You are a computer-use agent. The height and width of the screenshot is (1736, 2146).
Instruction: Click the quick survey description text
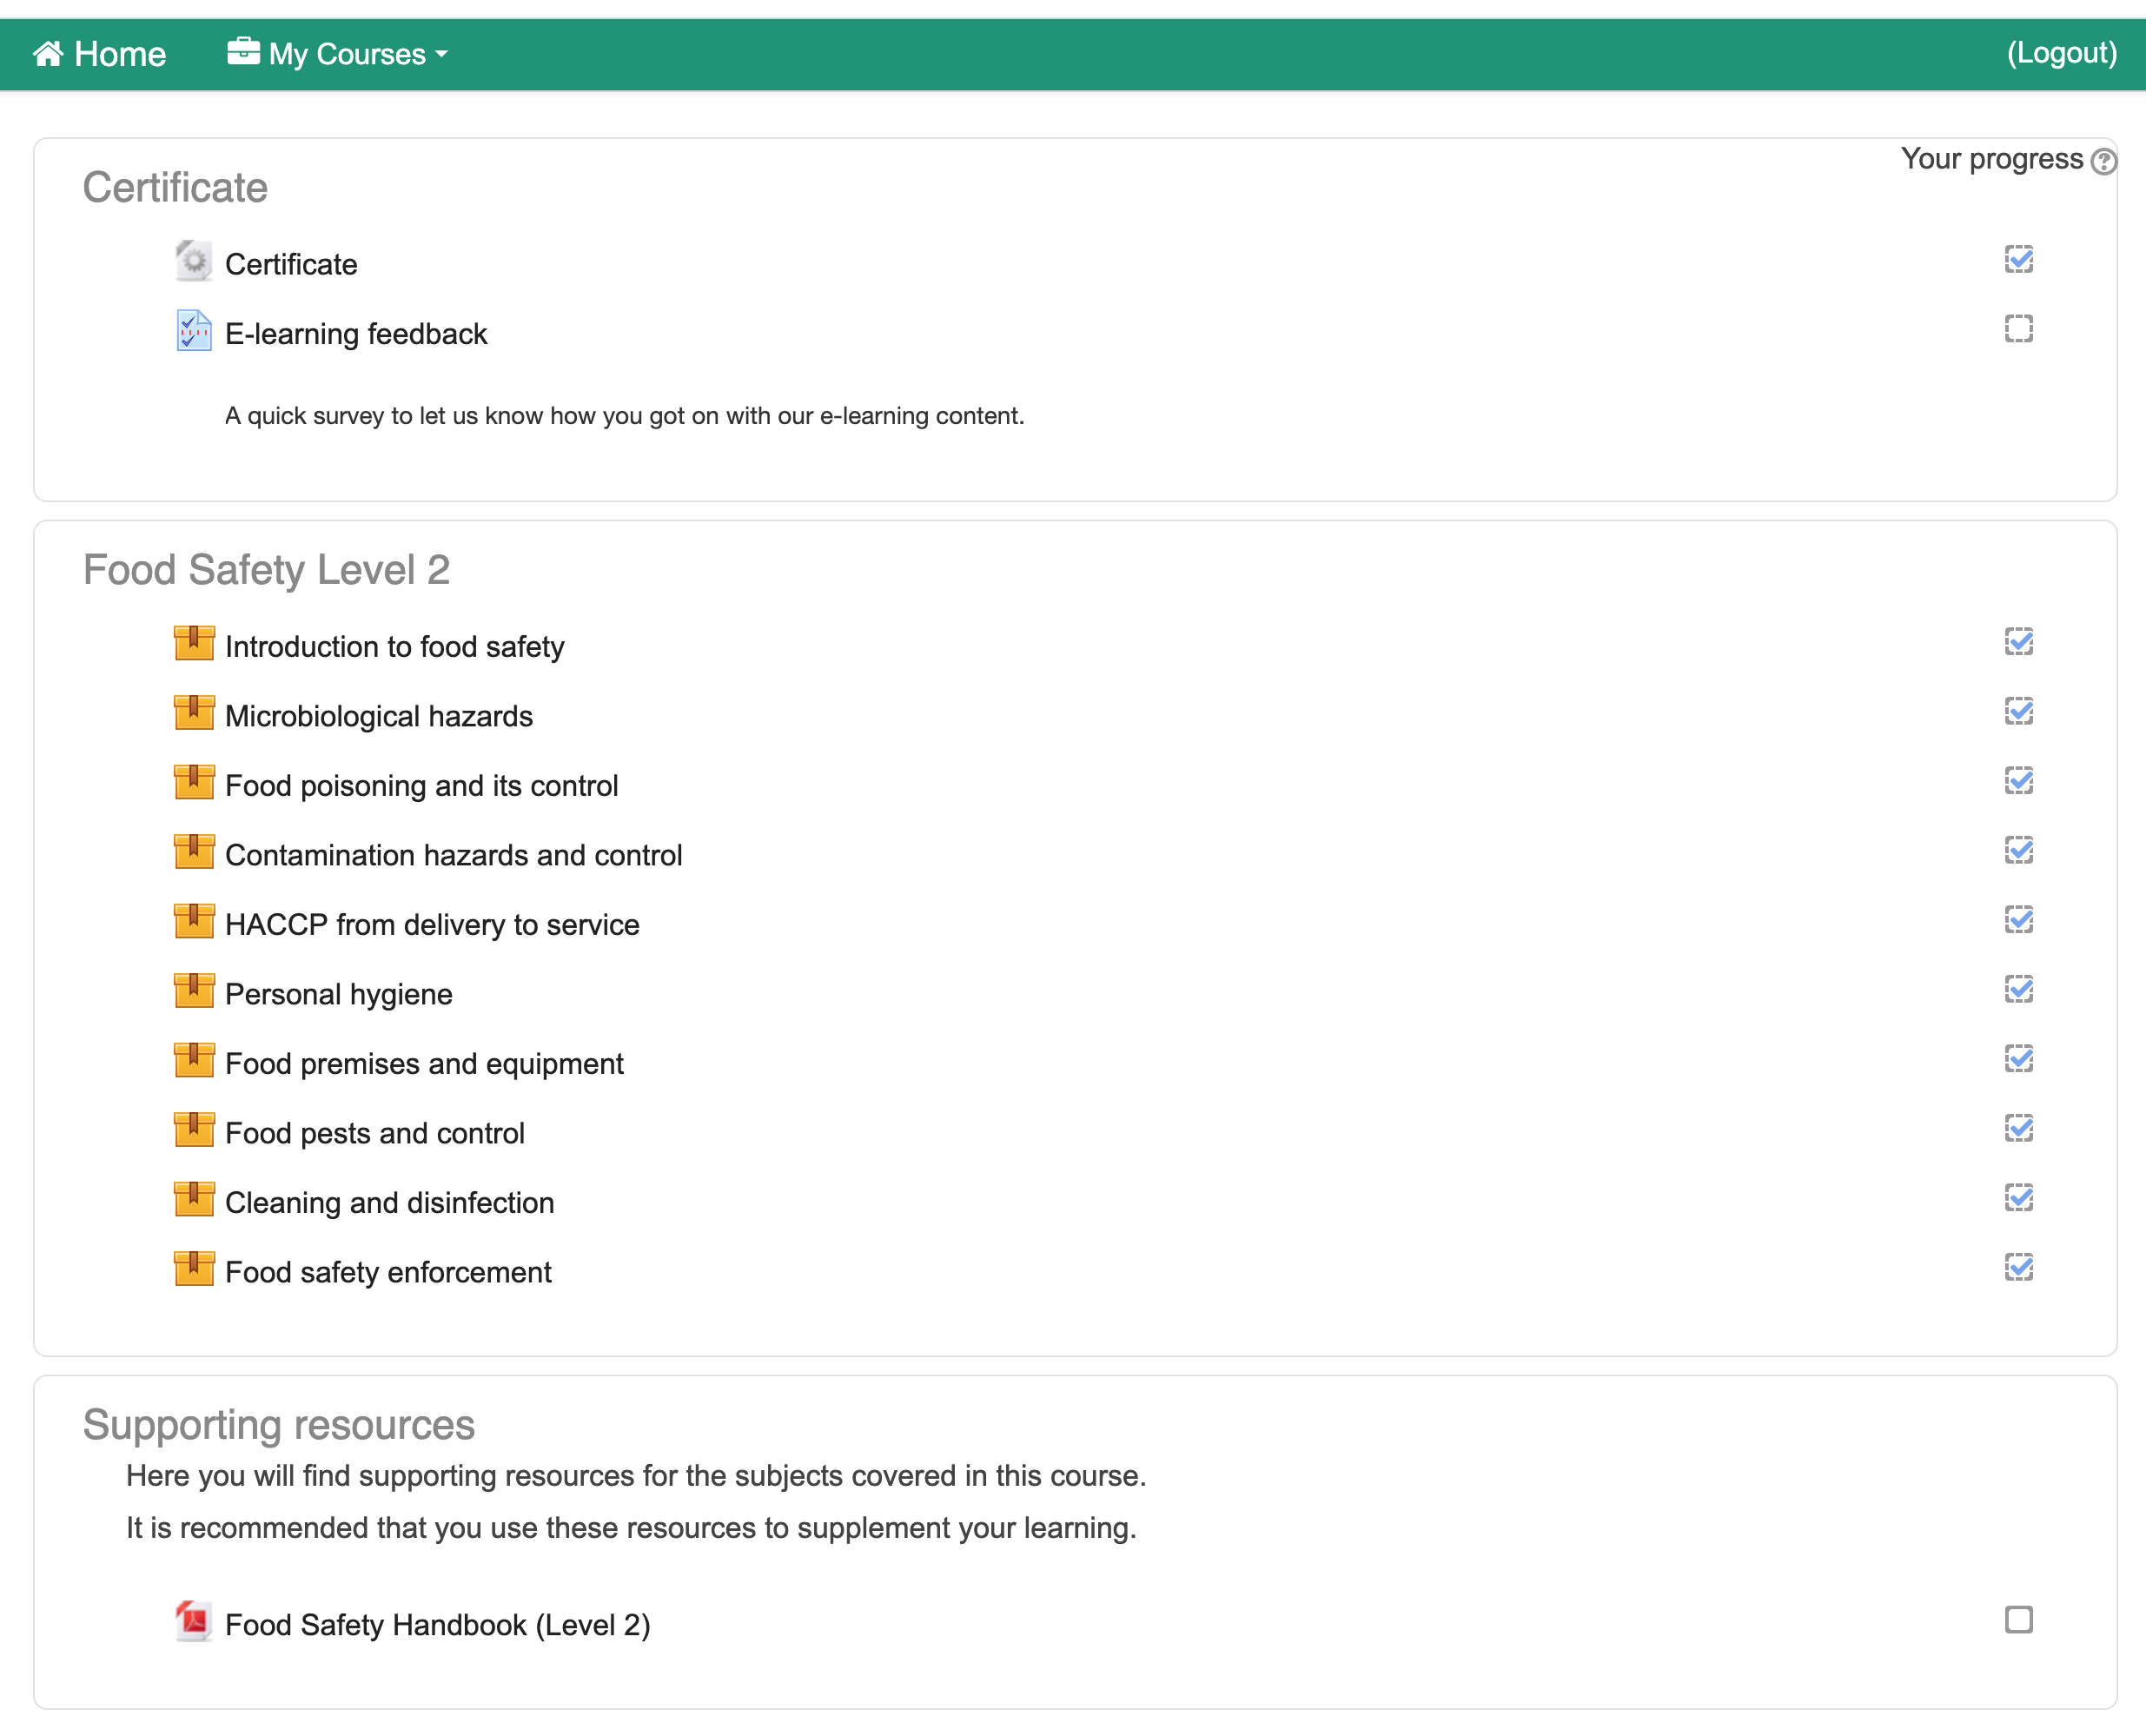(x=624, y=415)
